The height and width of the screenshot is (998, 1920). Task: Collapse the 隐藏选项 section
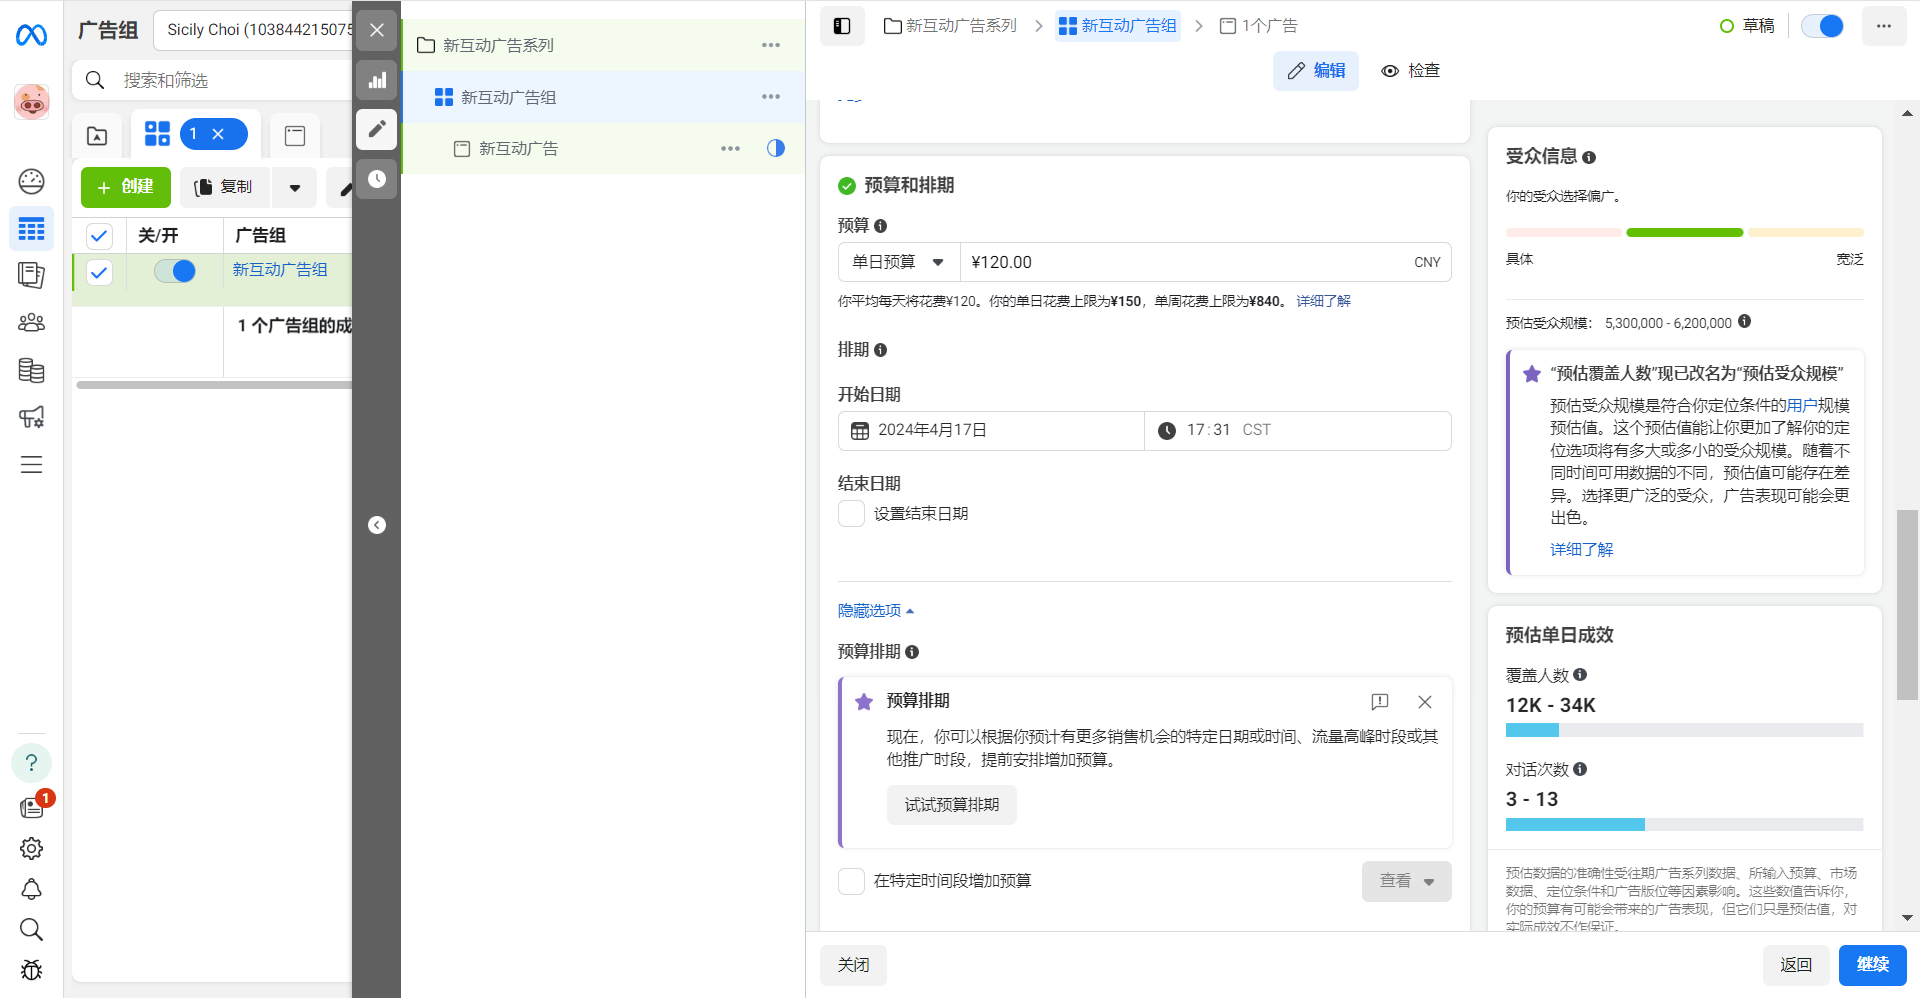[x=875, y=611]
